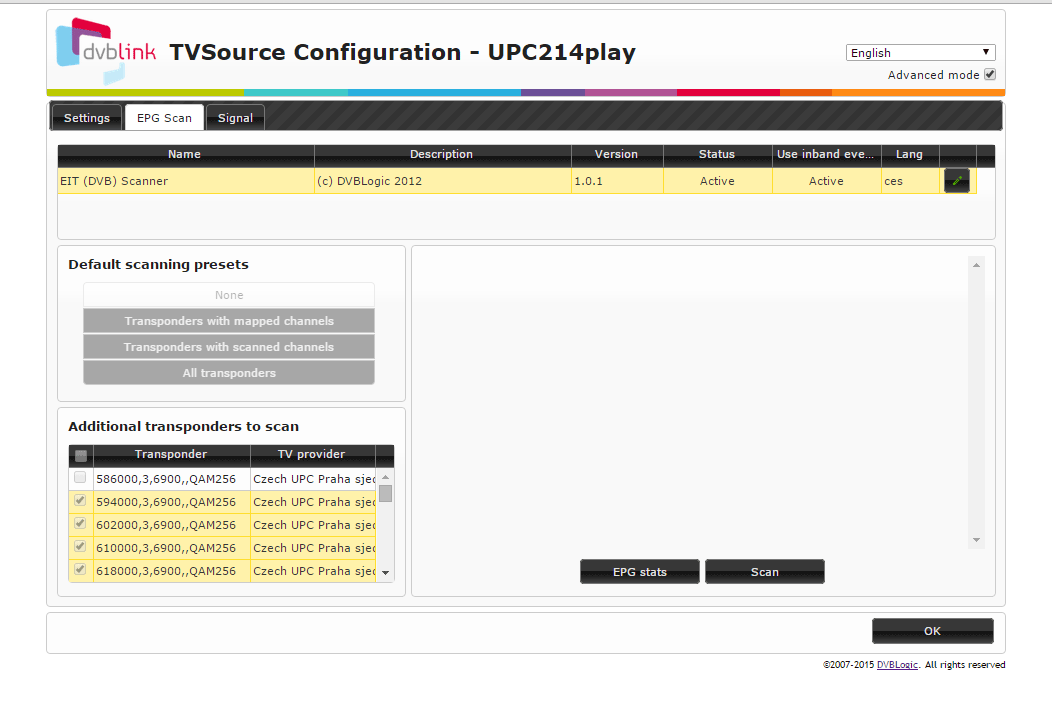This screenshot has height=705, width=1052.
Task: Click the scan log scroll-up arrow
Action: (976, 266)
